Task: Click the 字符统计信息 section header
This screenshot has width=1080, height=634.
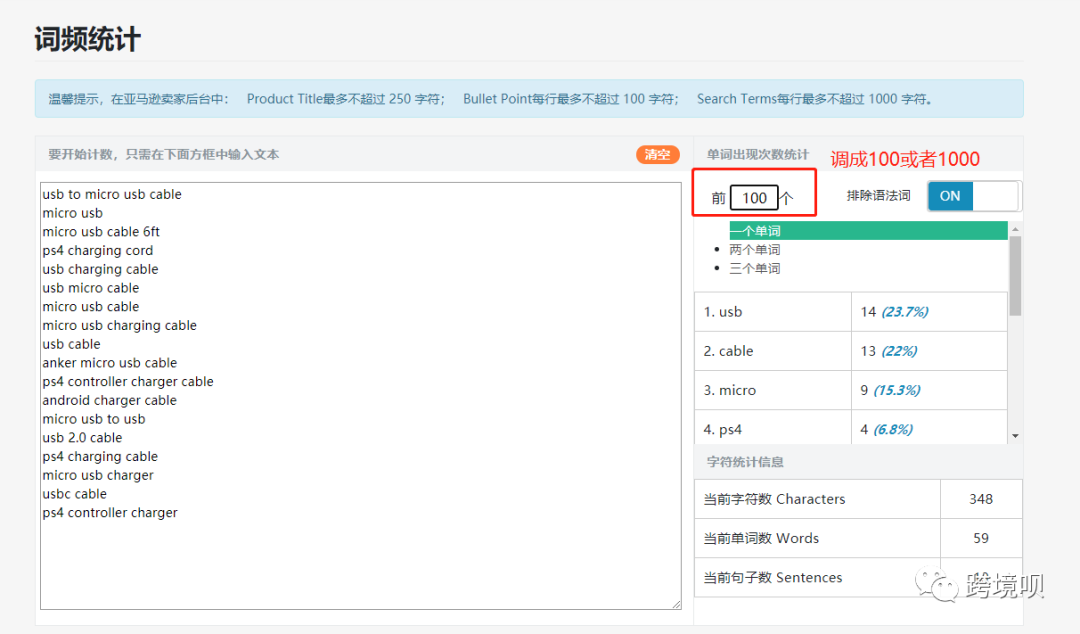Action: click(x=745, y=462)
